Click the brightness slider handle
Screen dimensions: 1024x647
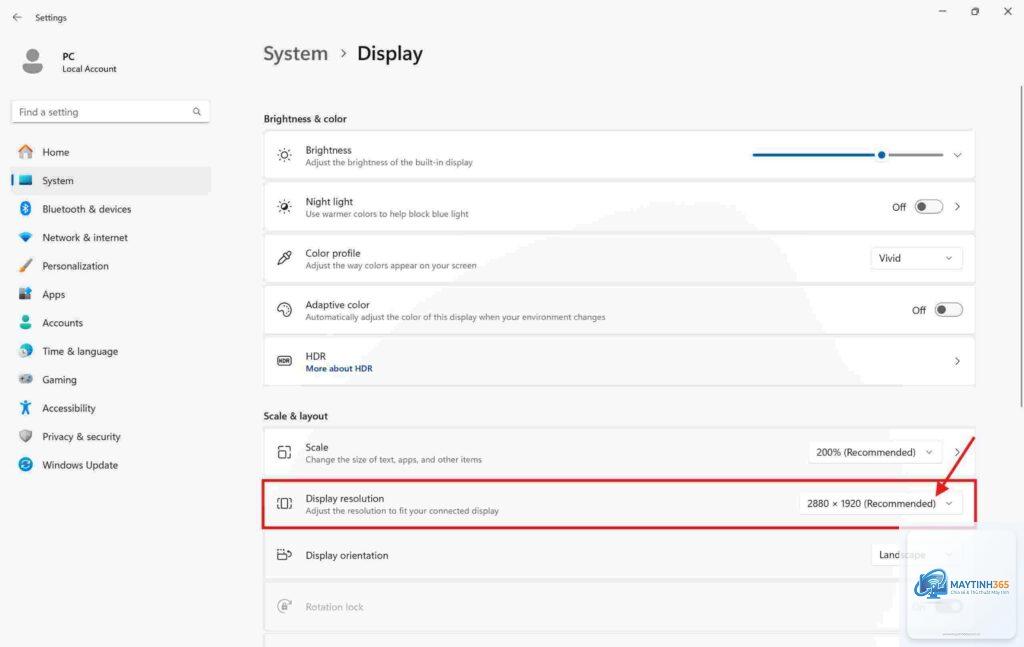pyautogui.click(x=882, y=155)
